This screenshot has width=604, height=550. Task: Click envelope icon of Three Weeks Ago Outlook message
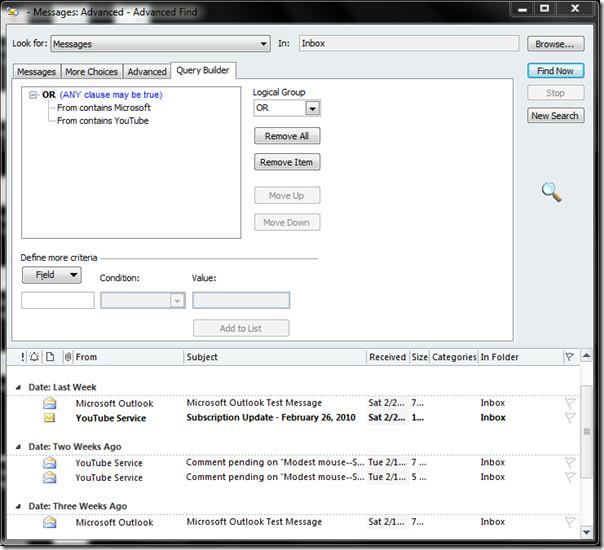(x=50, y=522)
